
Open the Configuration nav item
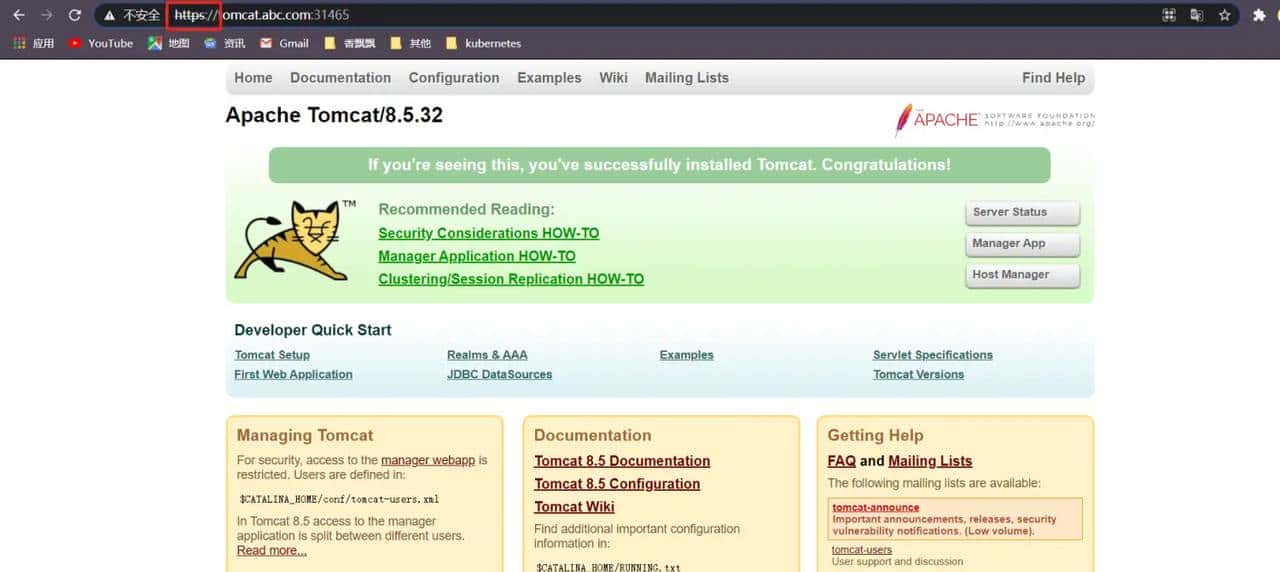(454, 78)
